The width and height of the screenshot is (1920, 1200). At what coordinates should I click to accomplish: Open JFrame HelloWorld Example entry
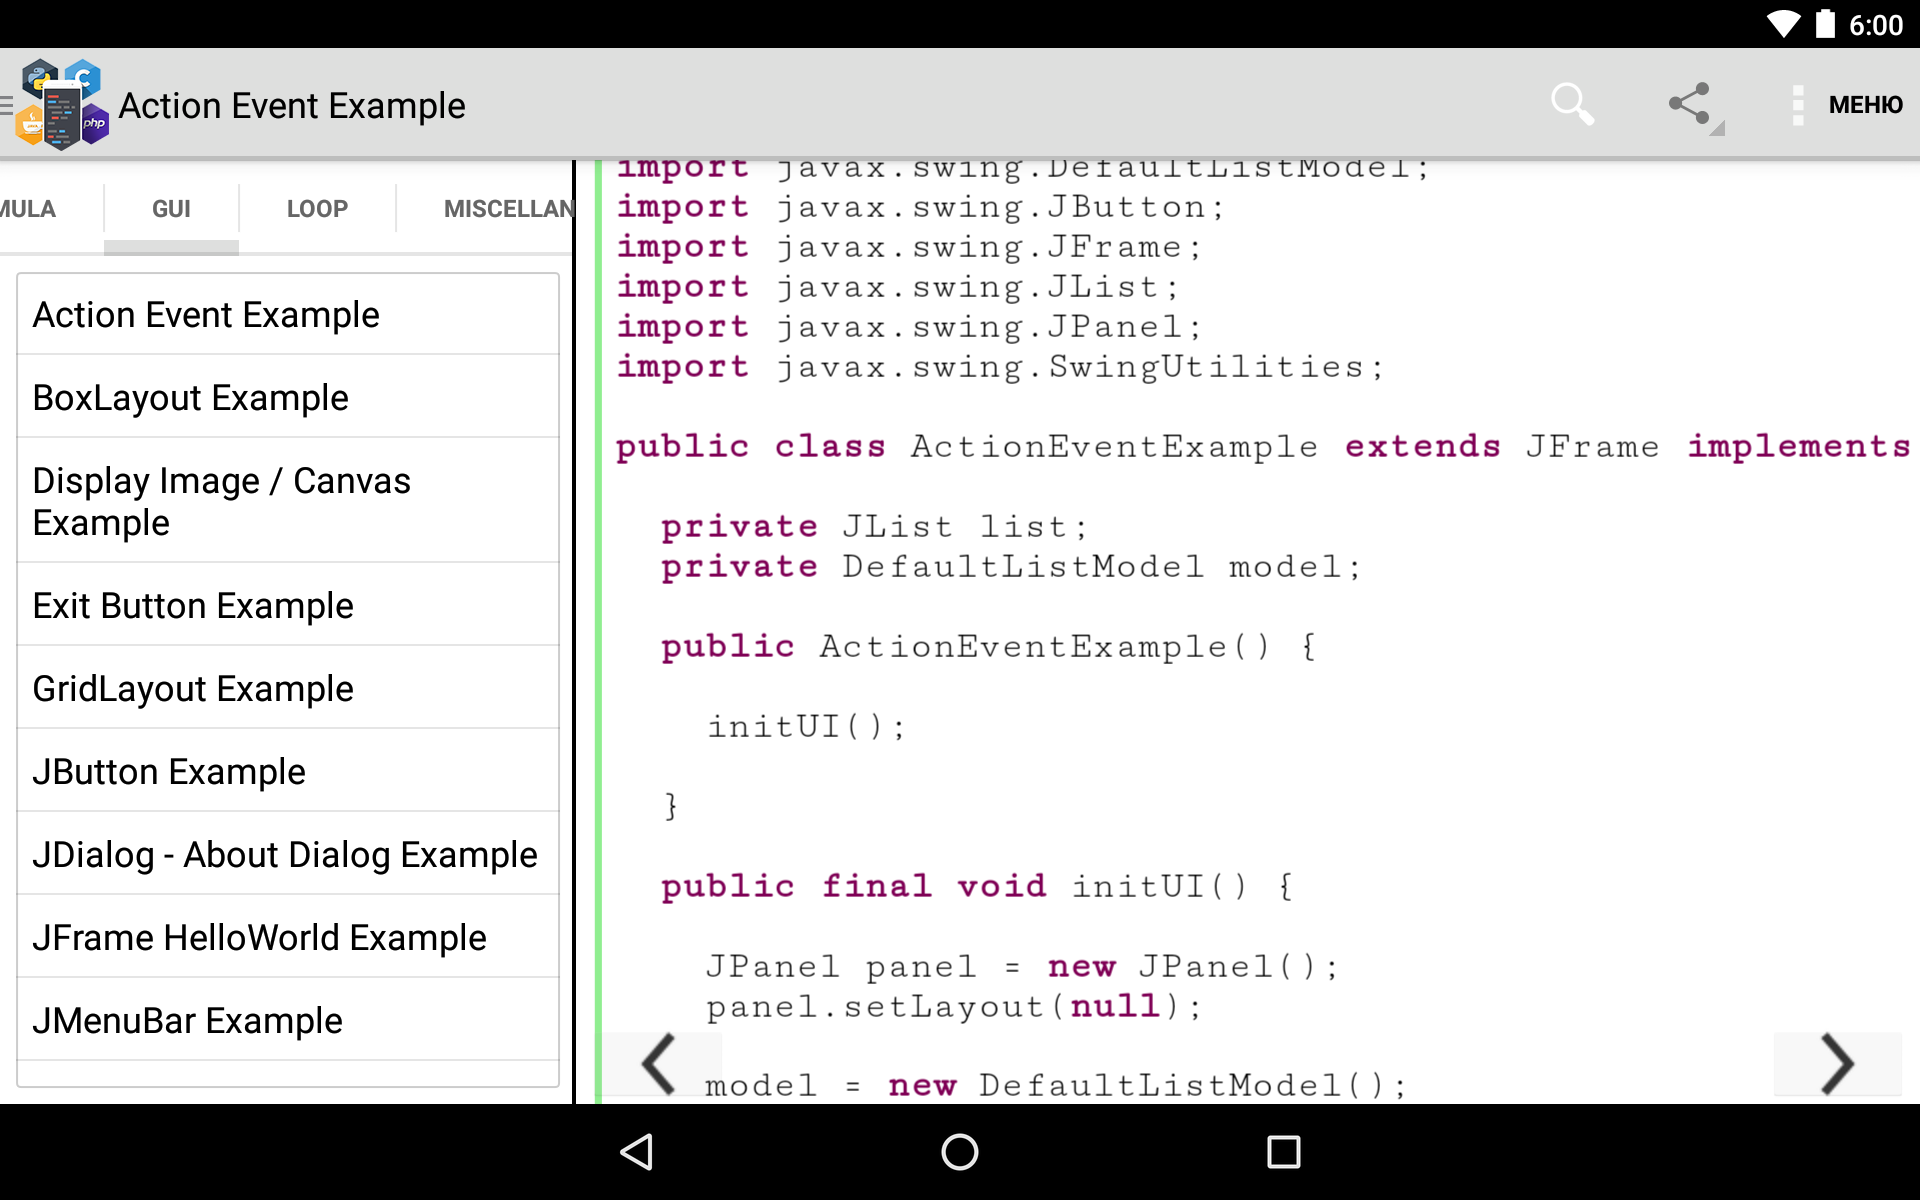click(x=258, y=936)
